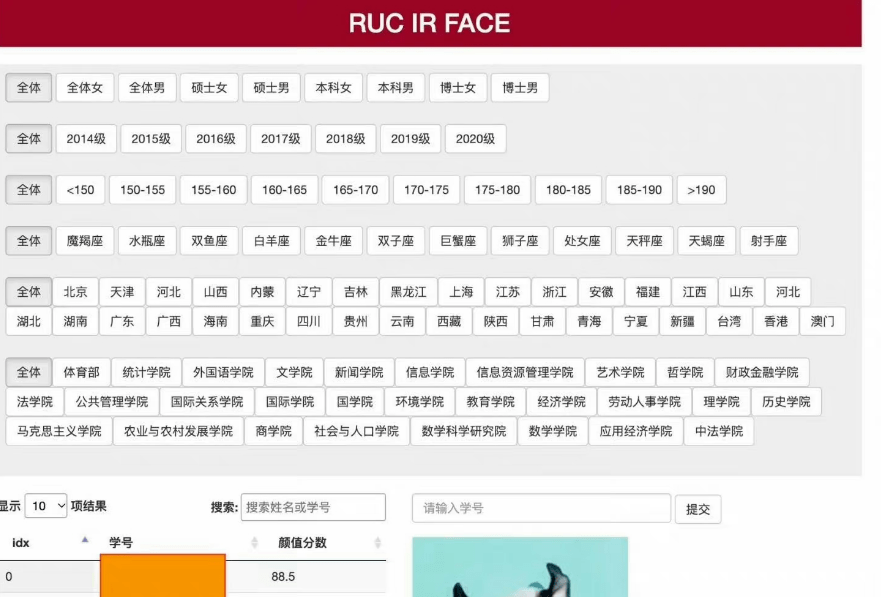This screenshot has width=881, height=597.
Task: Filter by 数学科学研究院
Action: [464, 431]
